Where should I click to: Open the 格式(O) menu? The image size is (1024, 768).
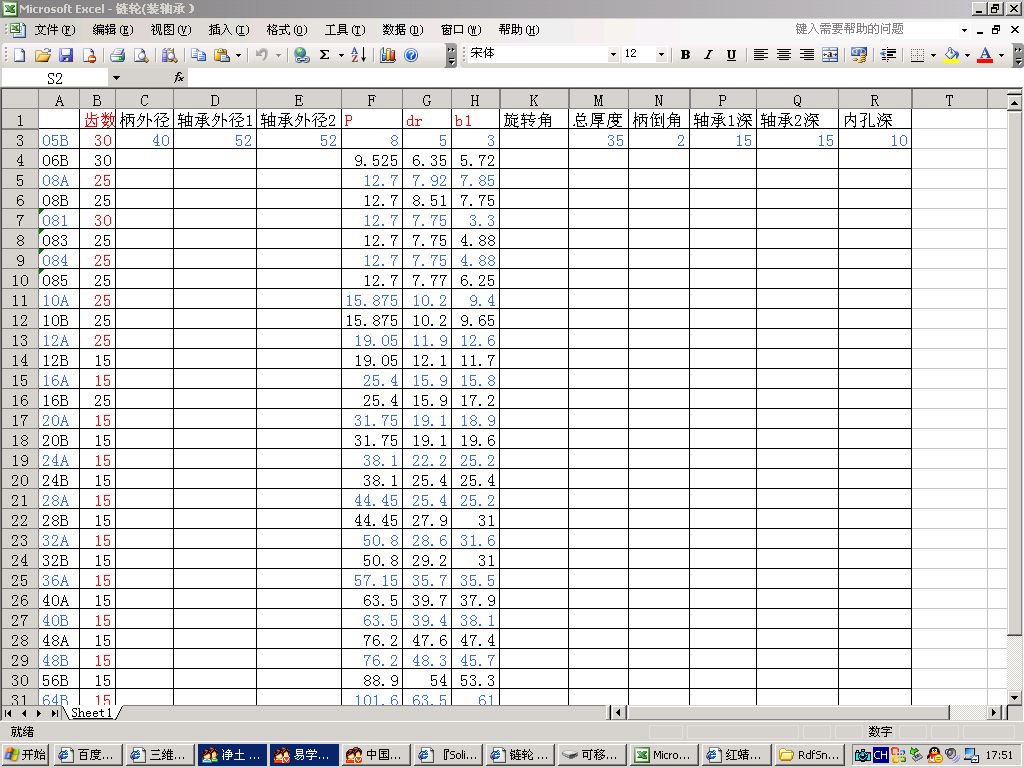coord(287,29)
